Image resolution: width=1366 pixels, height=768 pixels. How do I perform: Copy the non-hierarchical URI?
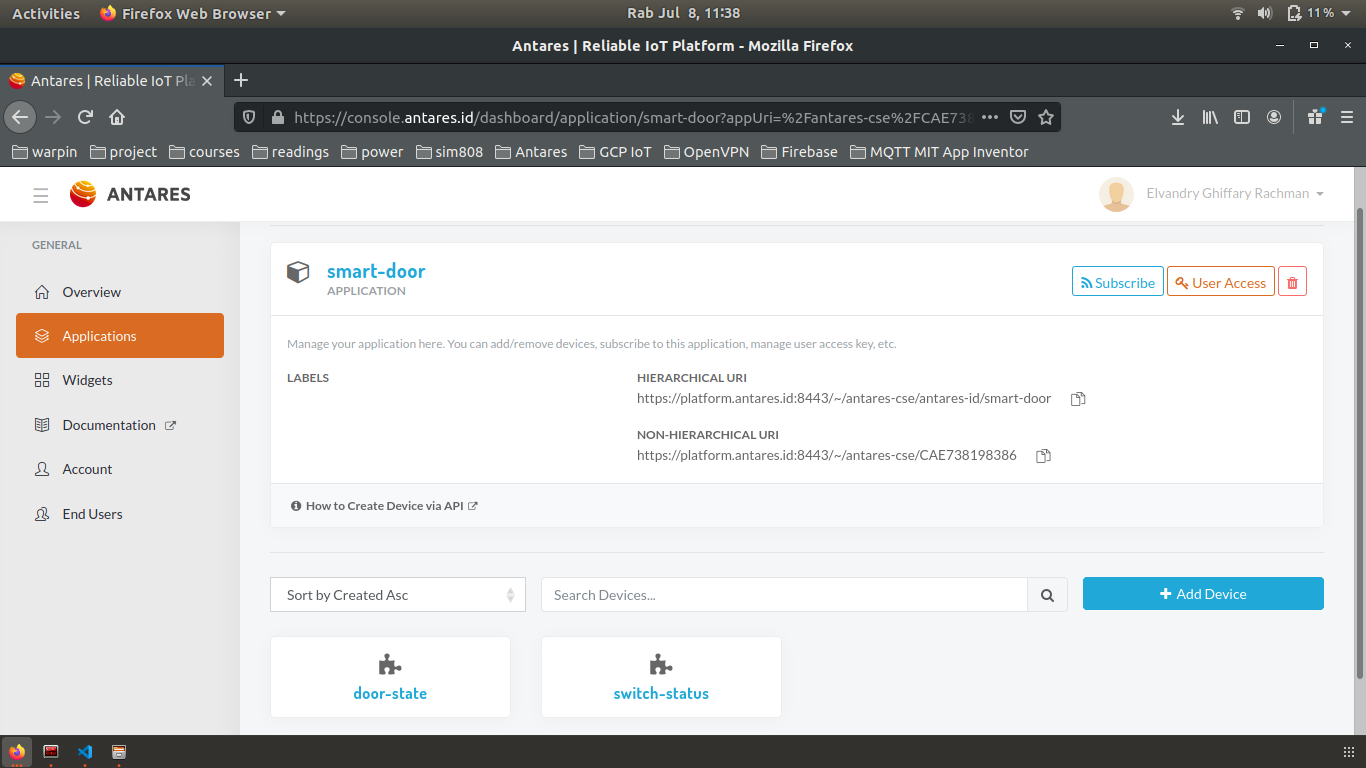(1043, 456)
